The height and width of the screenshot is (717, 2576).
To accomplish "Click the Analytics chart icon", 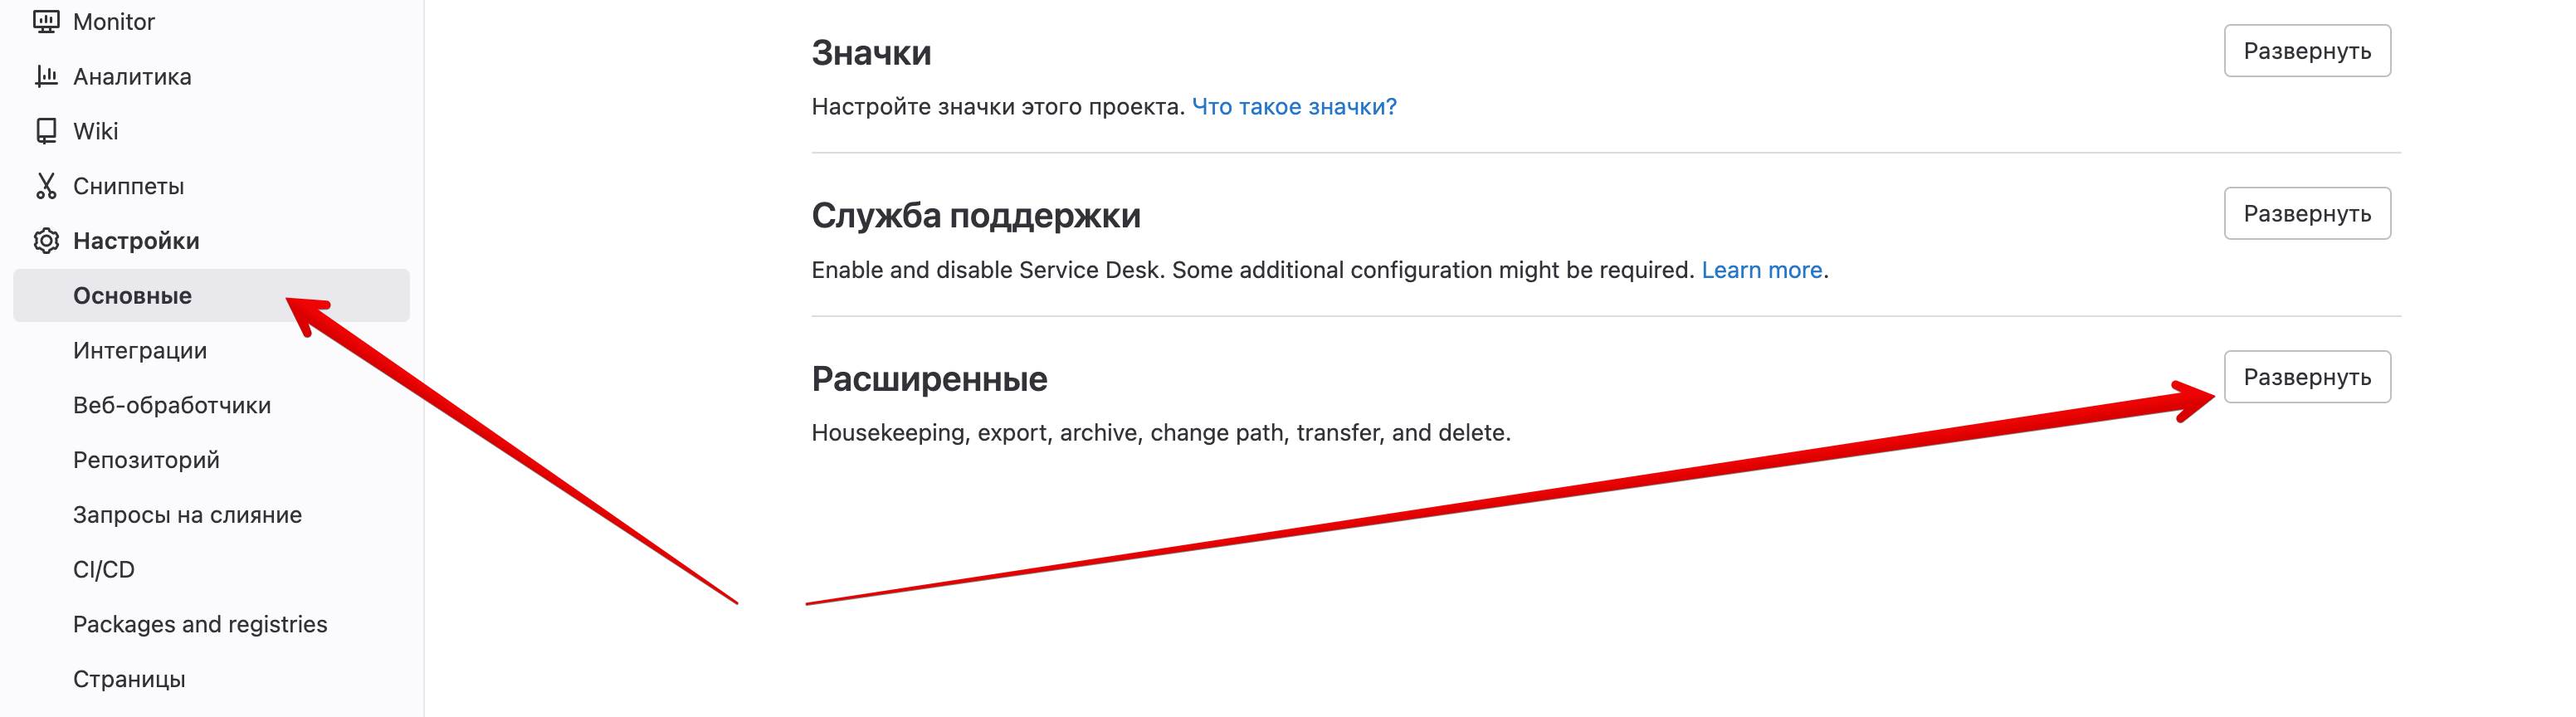I will pos(46,76).
